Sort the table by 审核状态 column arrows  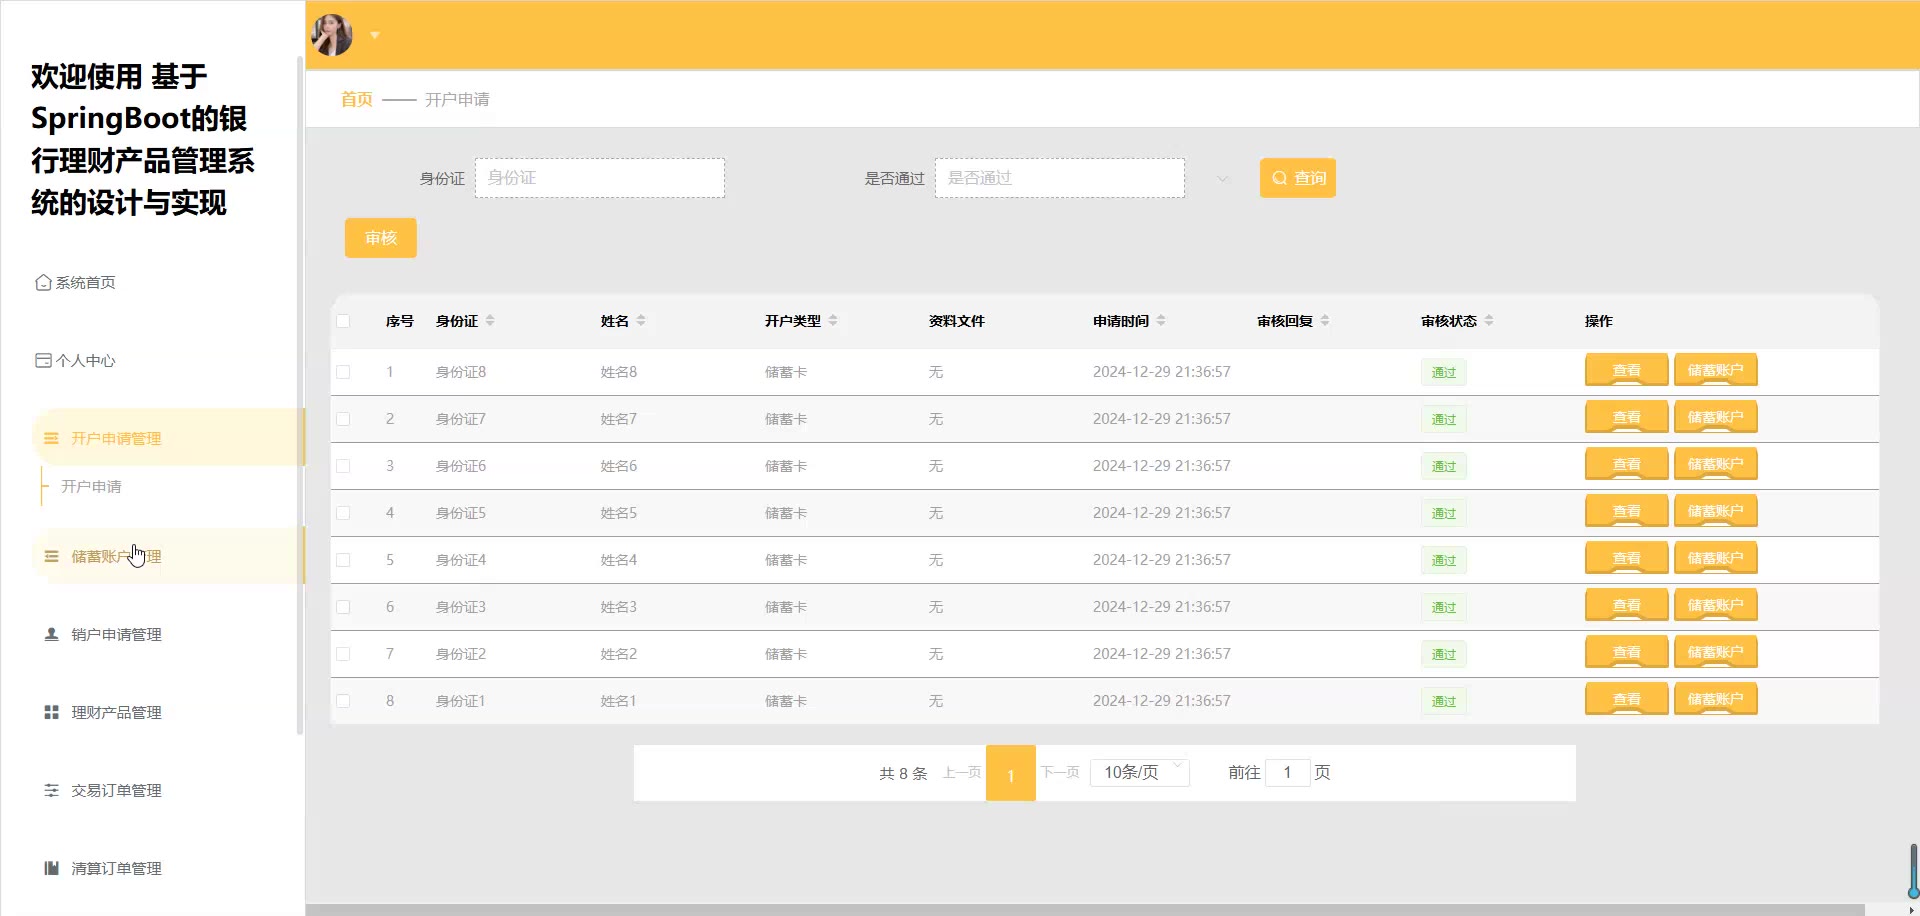[1489, 321]
